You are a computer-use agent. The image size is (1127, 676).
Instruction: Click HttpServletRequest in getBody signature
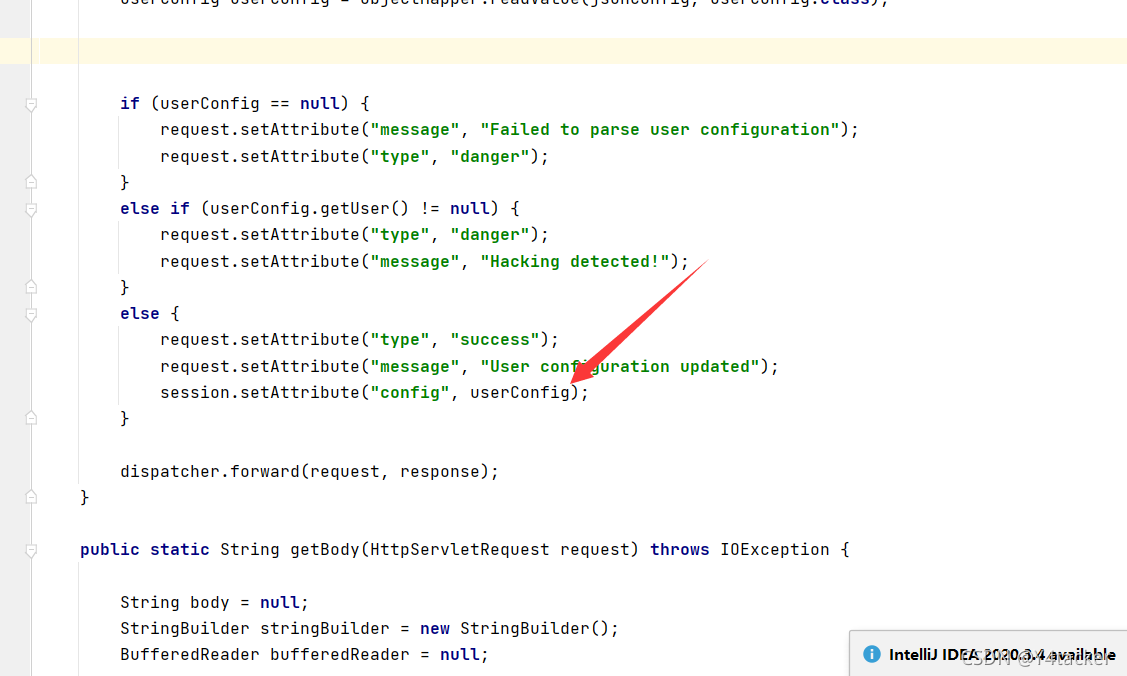tap(459, 550)
